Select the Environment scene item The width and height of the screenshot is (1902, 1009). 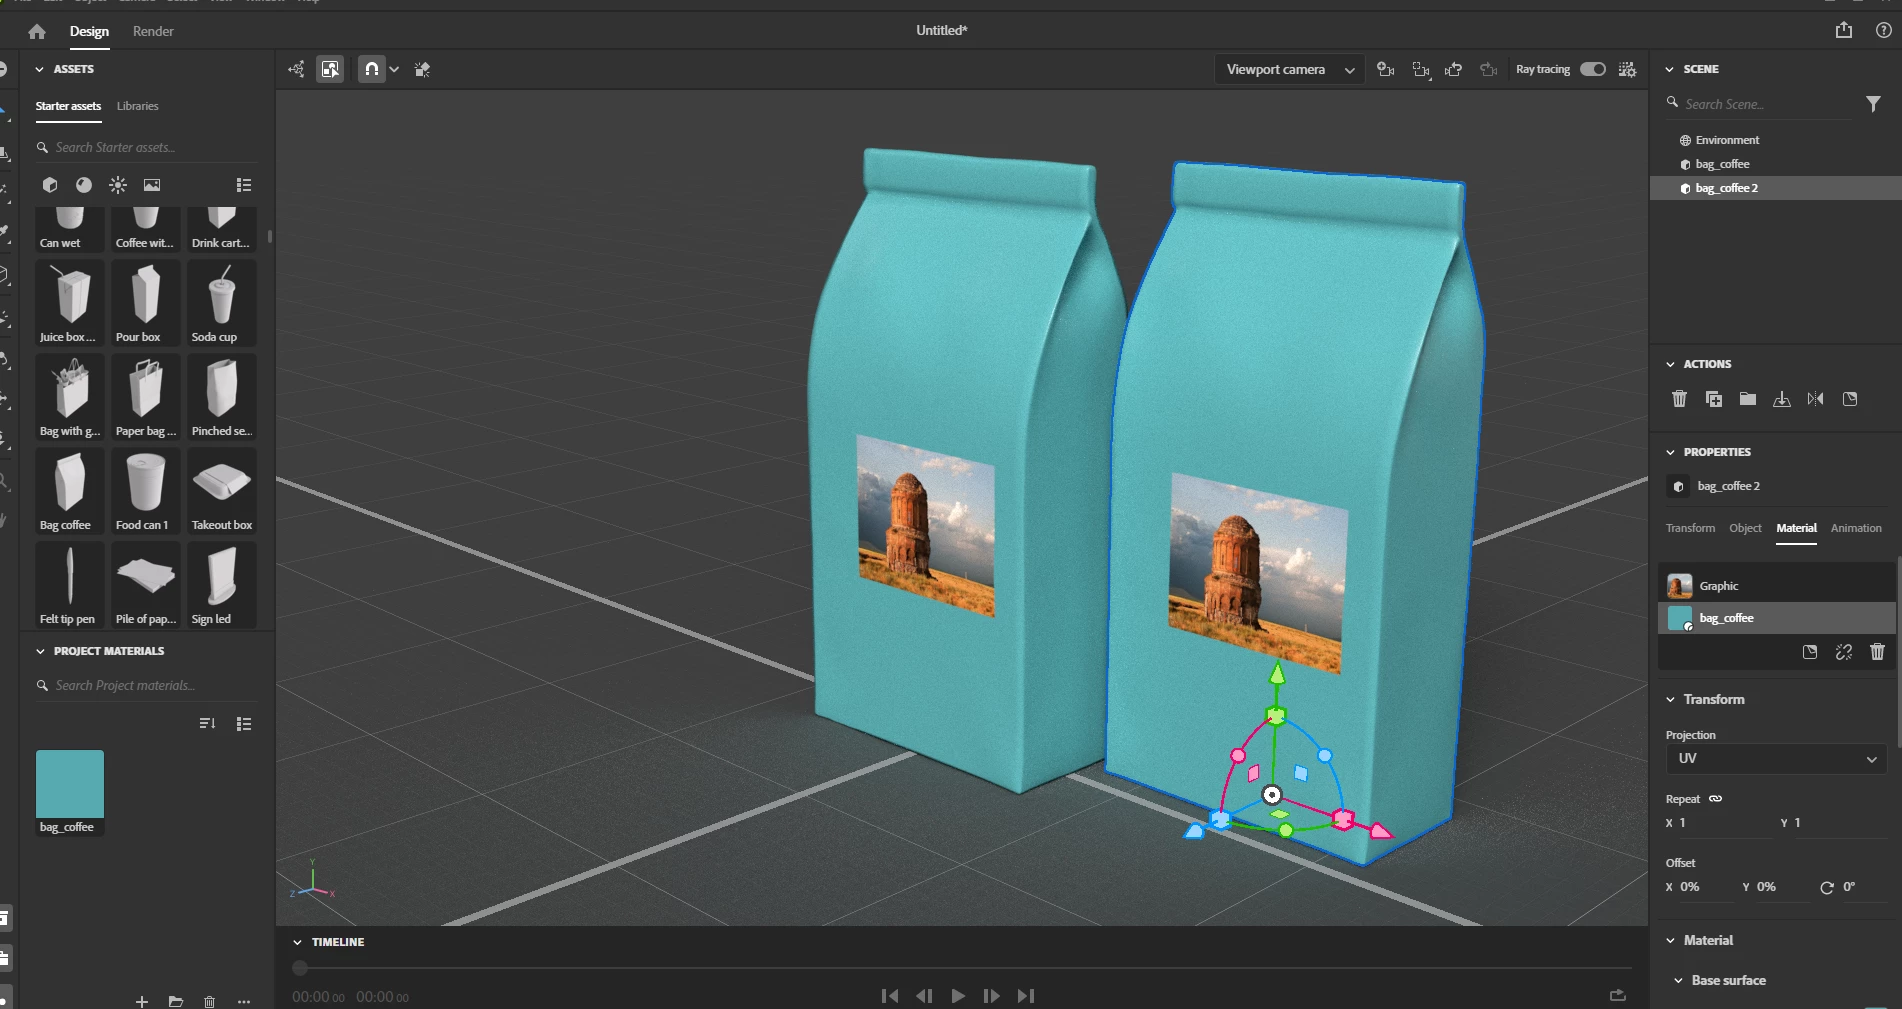click(1776, 140)
